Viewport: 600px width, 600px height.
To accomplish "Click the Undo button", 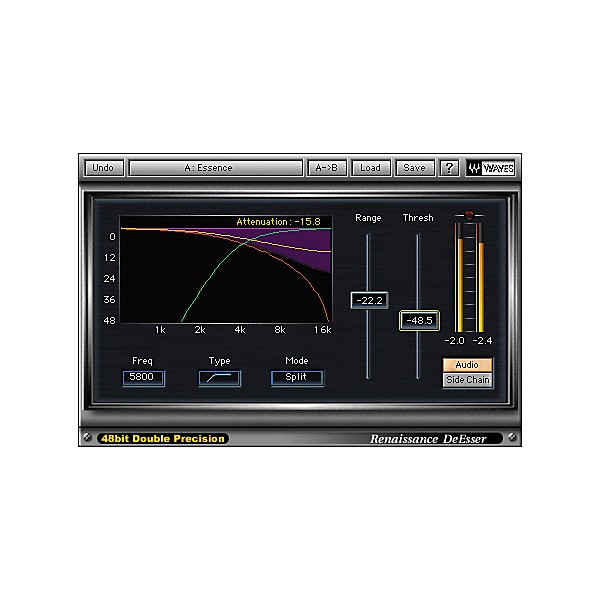I will tap(104, 168).
